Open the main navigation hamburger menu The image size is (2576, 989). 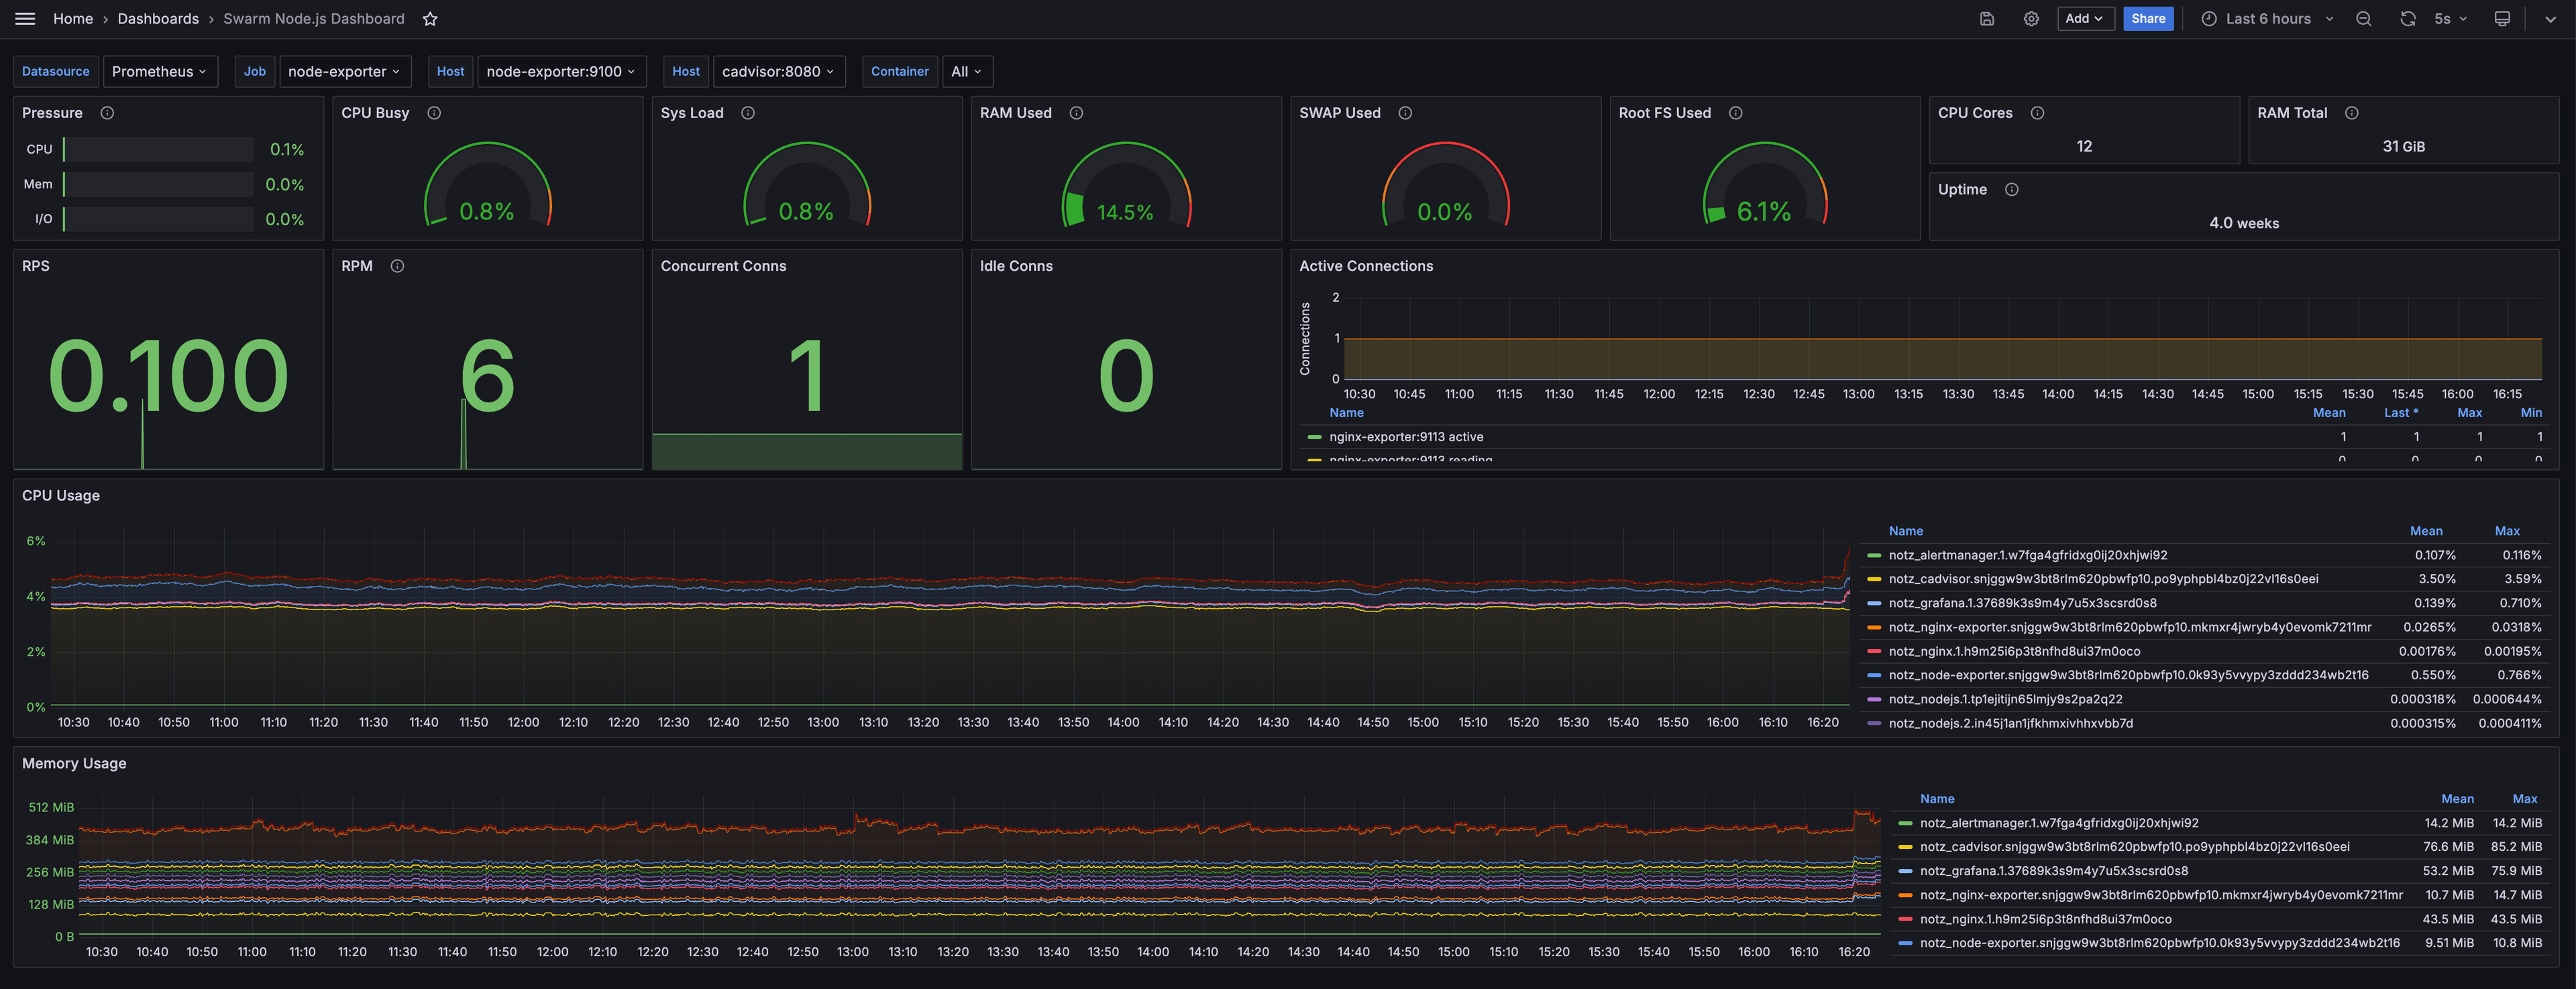tap(25, 18)
